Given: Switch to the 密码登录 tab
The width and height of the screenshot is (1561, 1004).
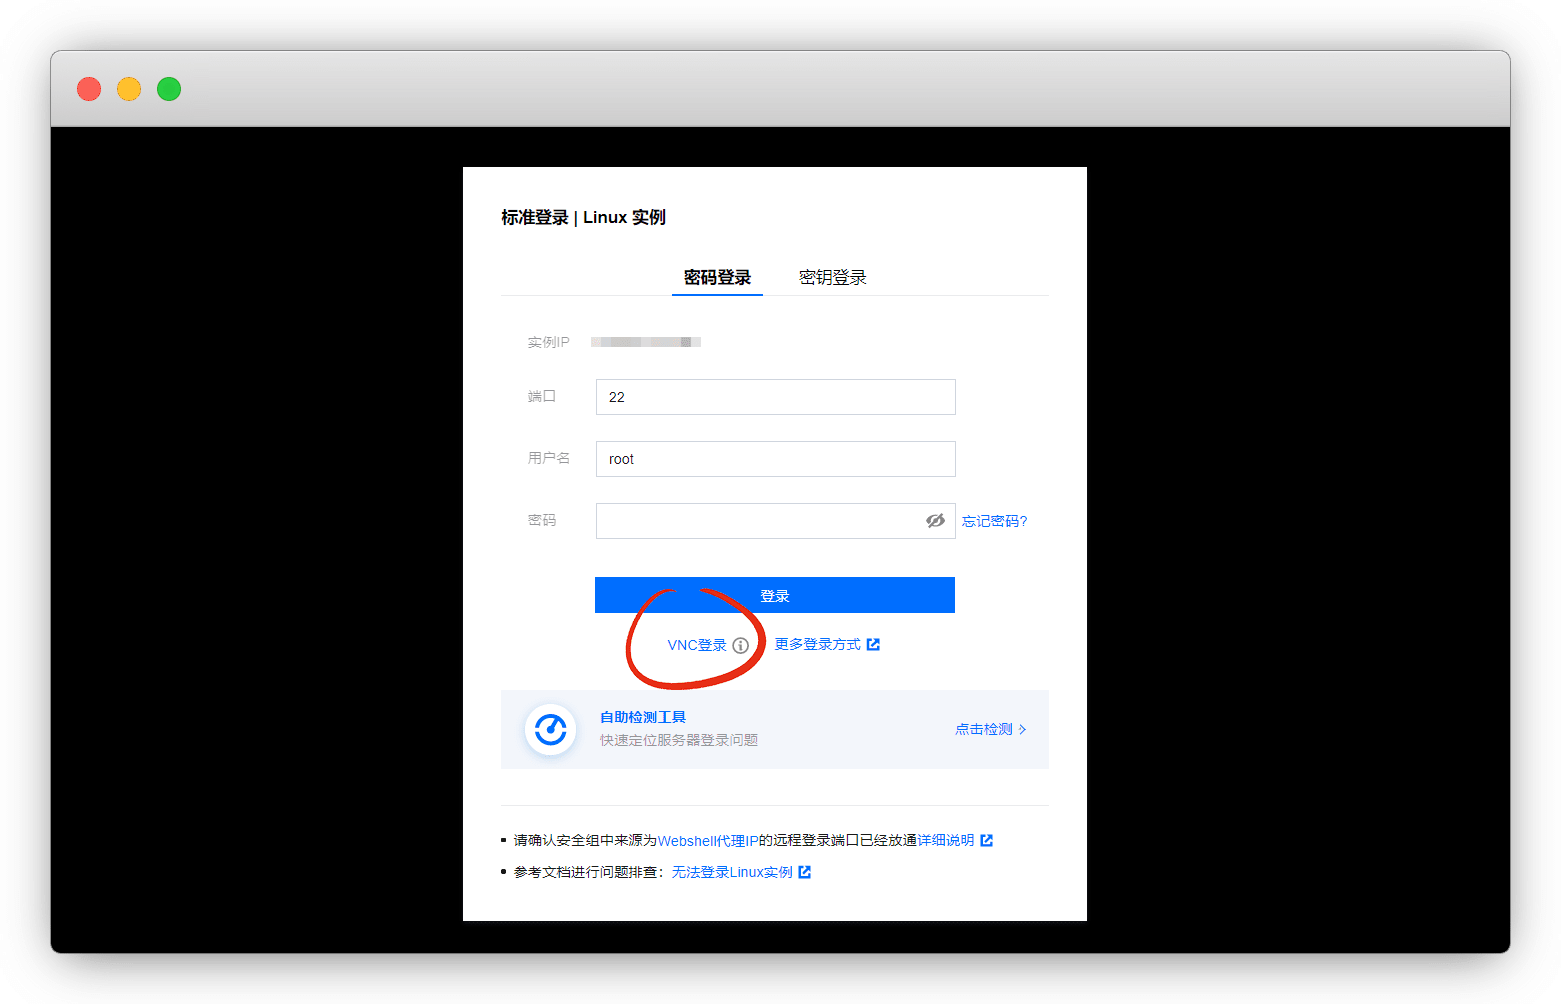Looking at the screenshot, I should click(717, 278).
